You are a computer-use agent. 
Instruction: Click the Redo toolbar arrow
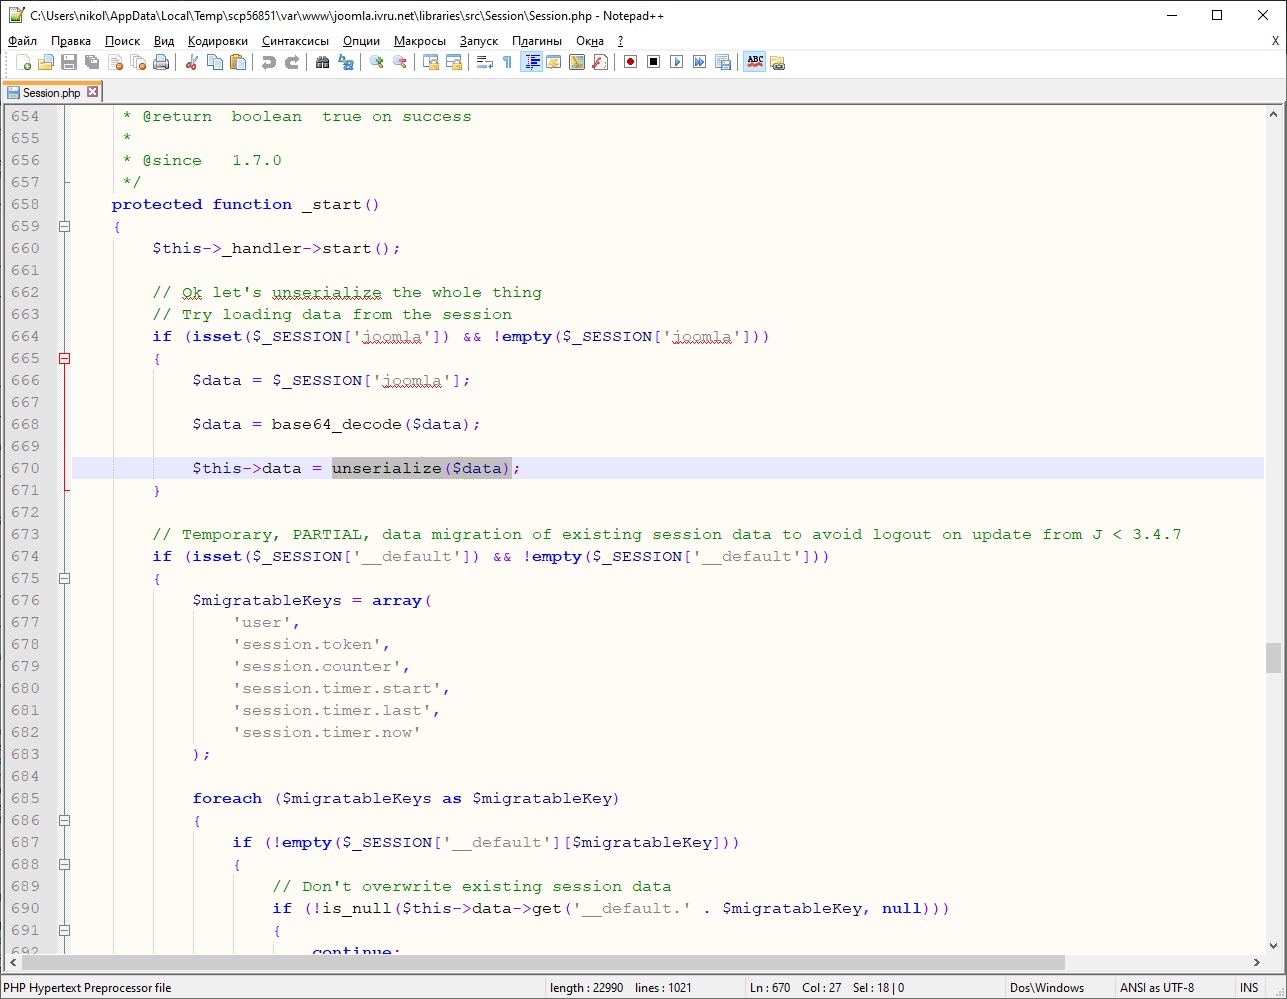click(291, 63)
